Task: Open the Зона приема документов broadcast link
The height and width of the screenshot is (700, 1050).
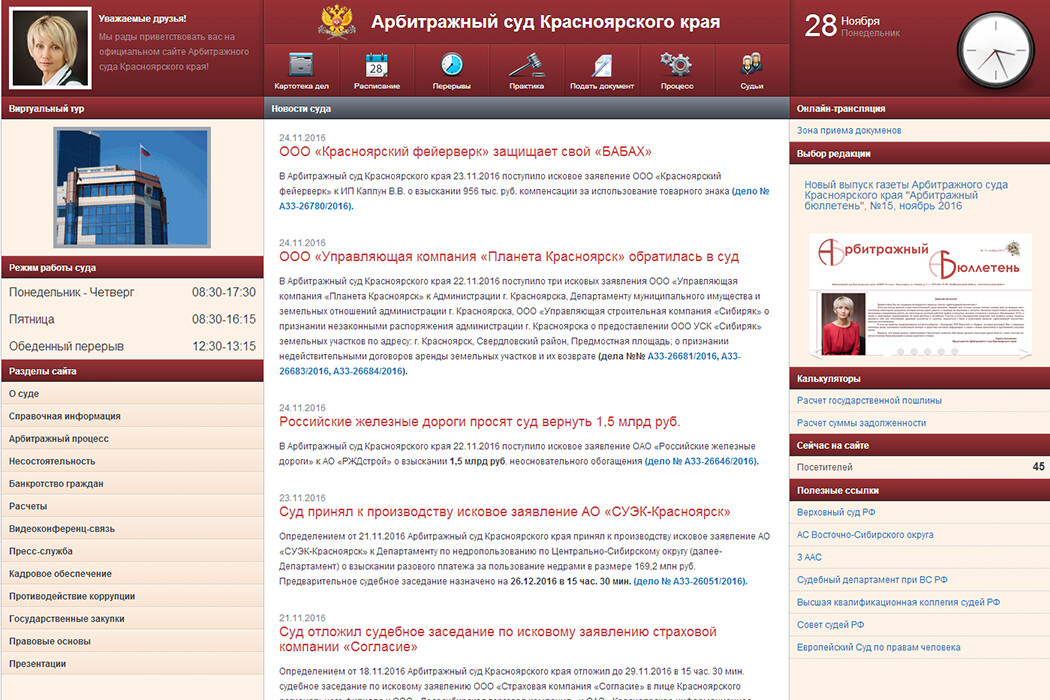Action: pos(849,131)
